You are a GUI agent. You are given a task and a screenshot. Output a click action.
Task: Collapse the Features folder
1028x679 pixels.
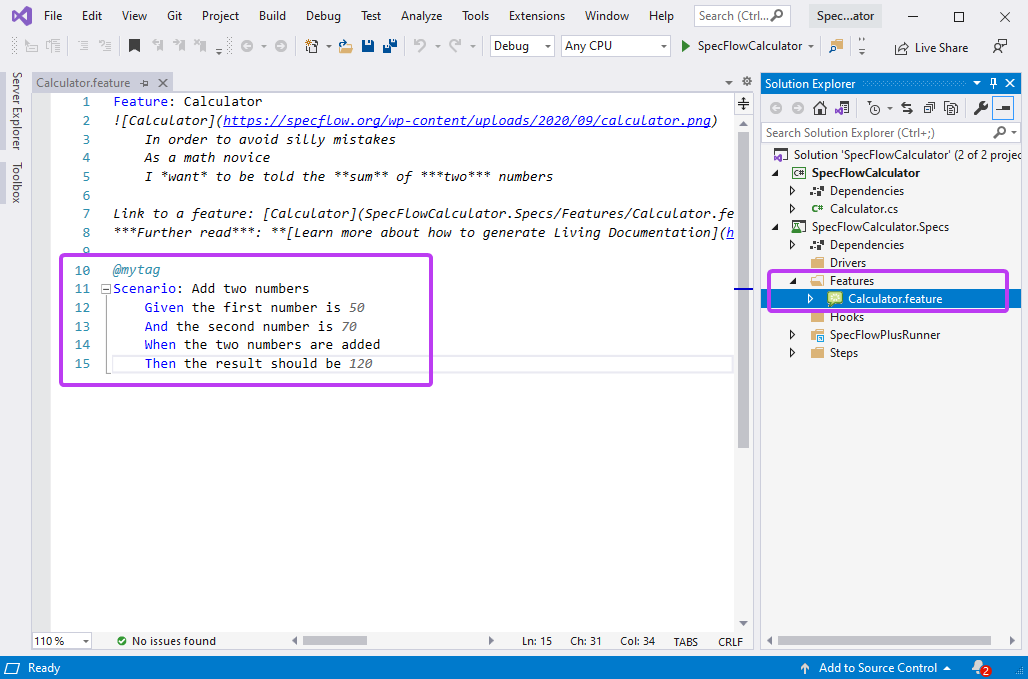click(793, 281)
